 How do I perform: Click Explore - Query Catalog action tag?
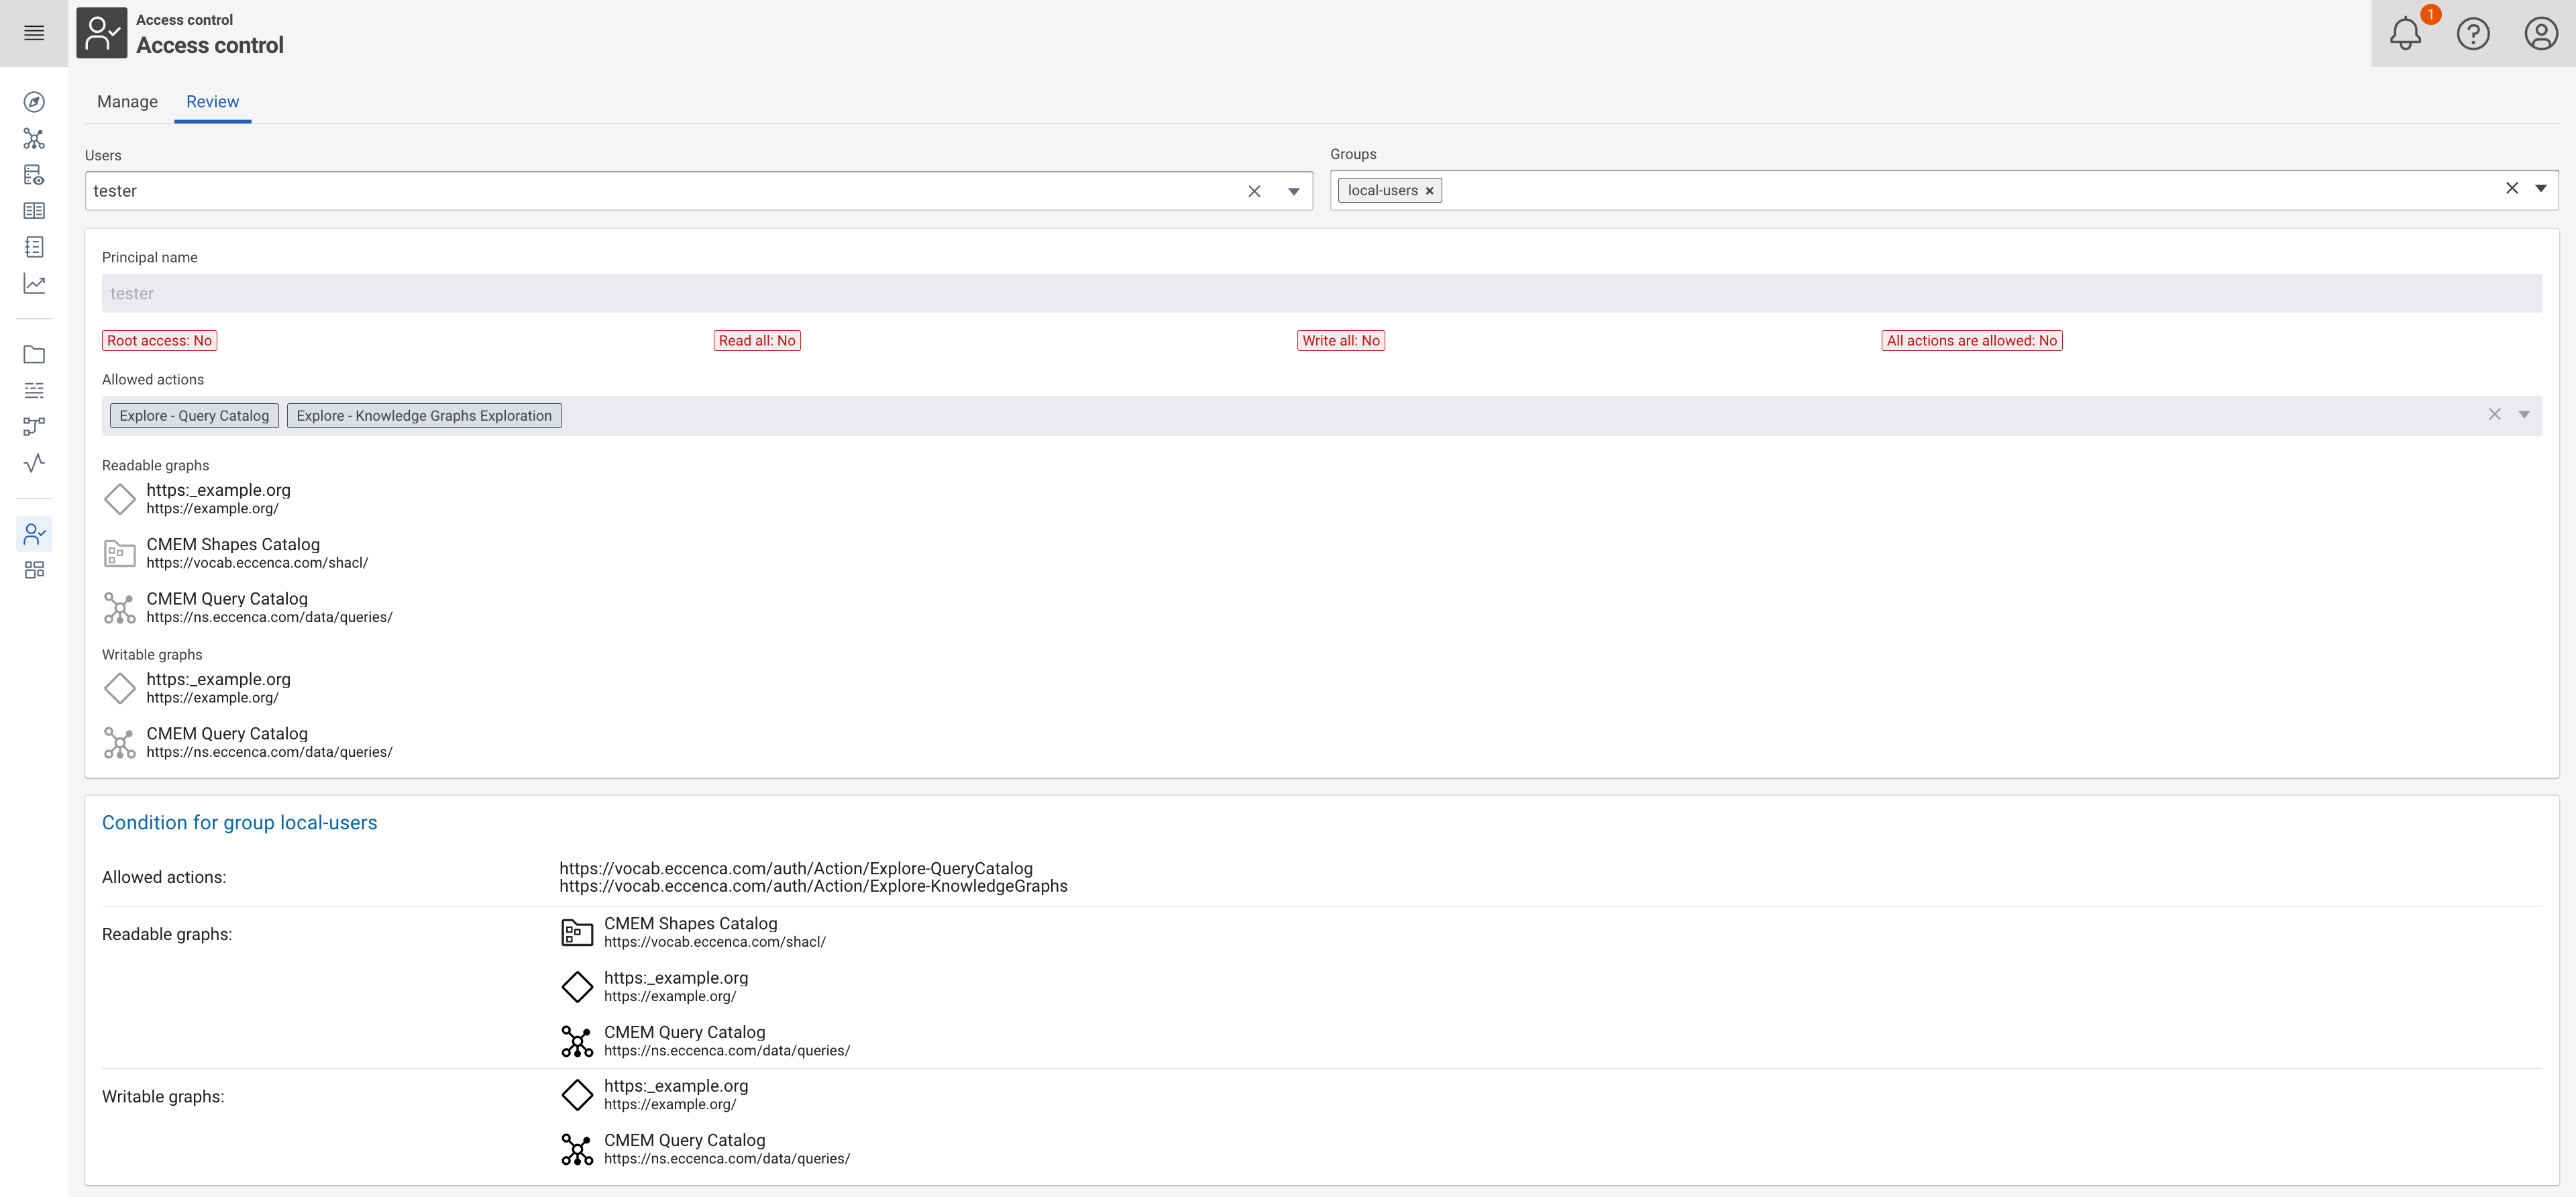(194, 415)
